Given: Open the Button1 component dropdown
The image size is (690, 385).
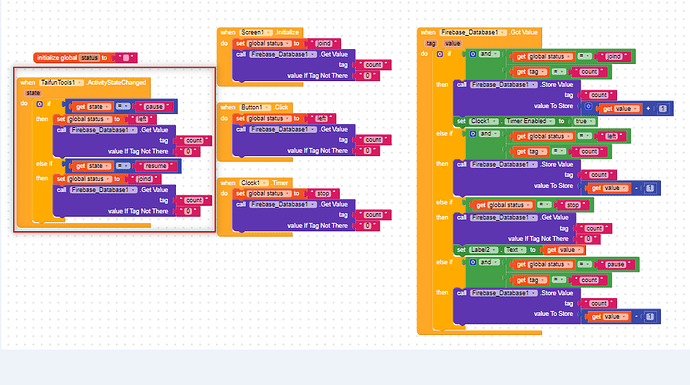Looking at the screenshot, I should coord(255,107).
